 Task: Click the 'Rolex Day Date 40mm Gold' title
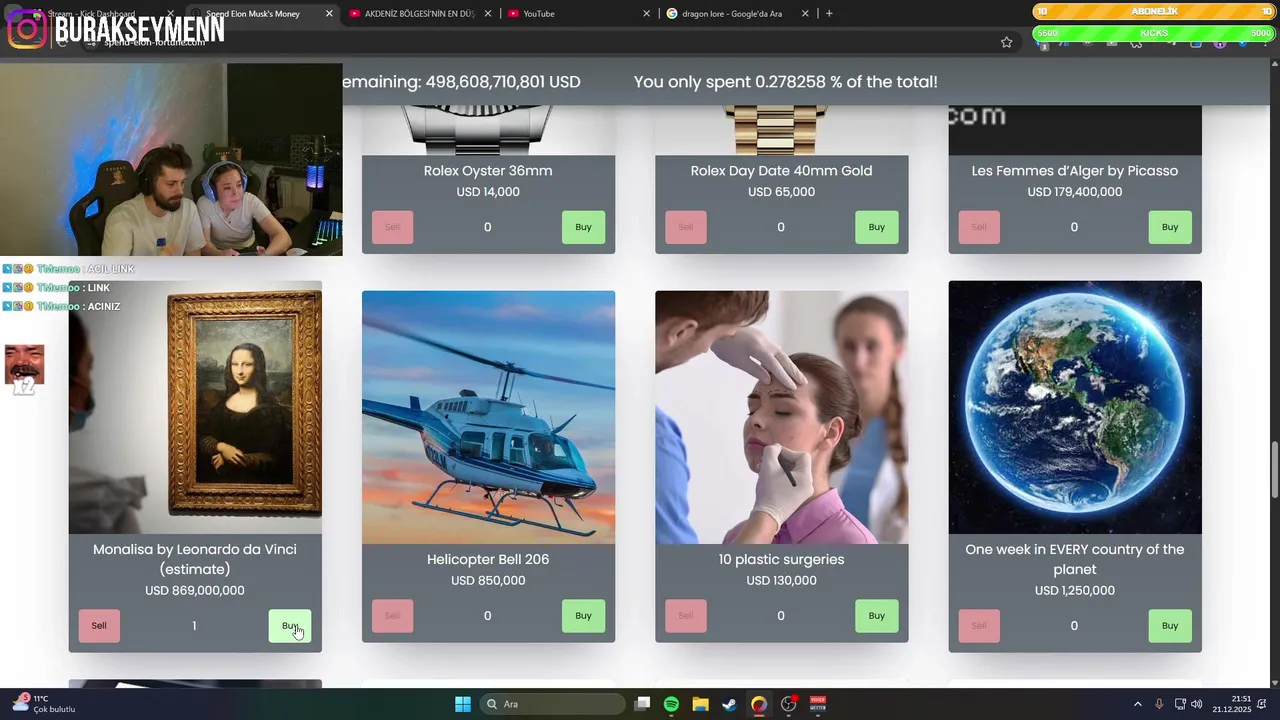click(781, 171)
